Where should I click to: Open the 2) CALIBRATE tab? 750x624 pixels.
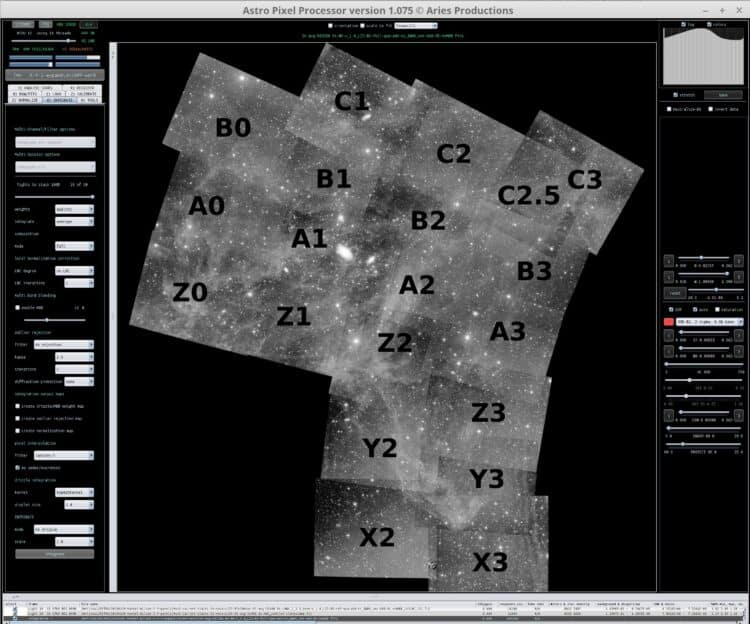(83, 94)
